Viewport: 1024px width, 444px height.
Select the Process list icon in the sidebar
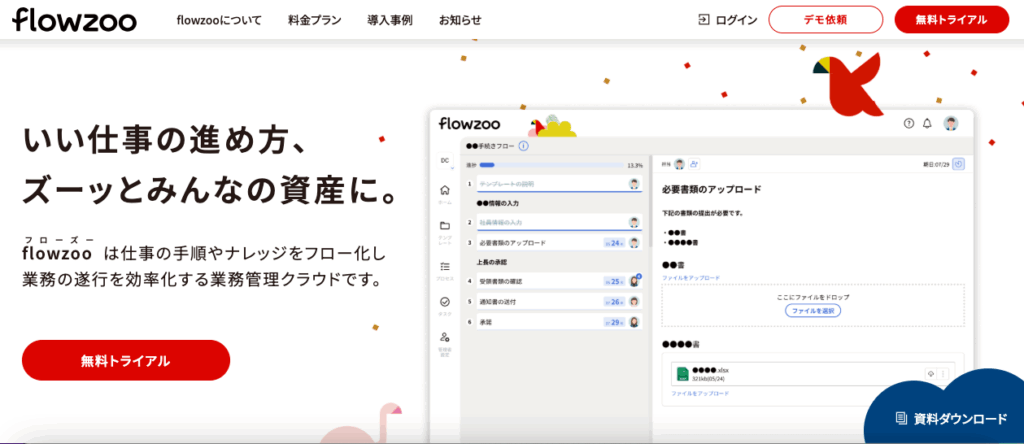point(445,266)
